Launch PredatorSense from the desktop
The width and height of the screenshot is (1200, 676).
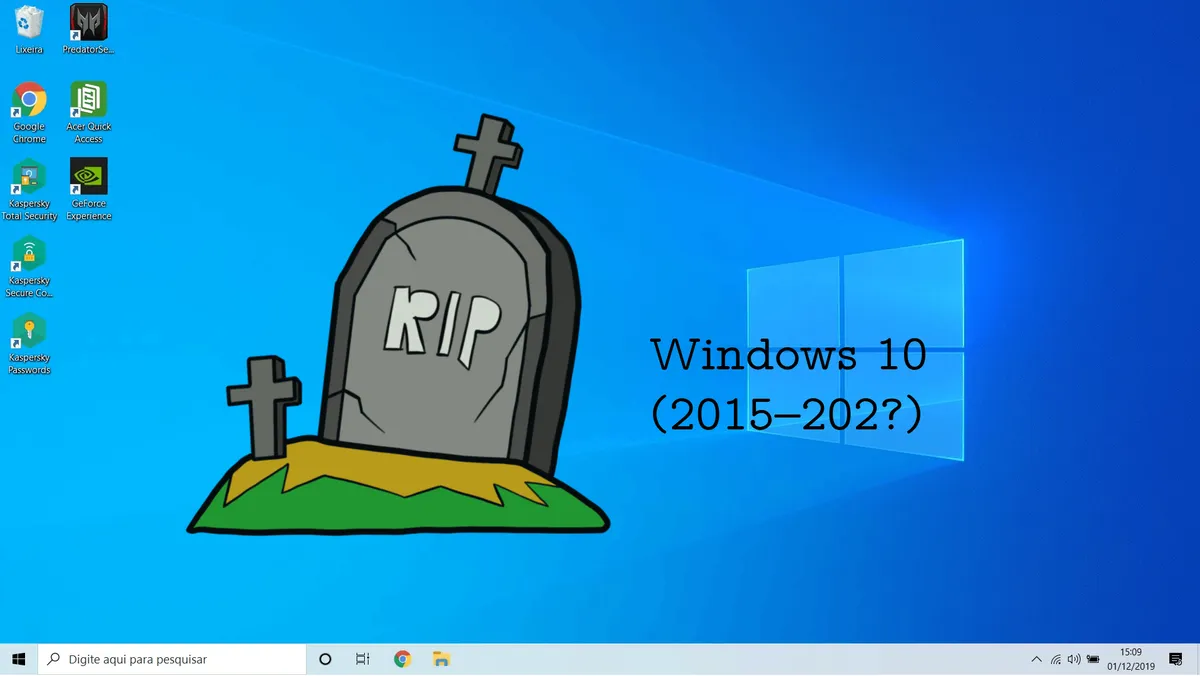[88, 22]
